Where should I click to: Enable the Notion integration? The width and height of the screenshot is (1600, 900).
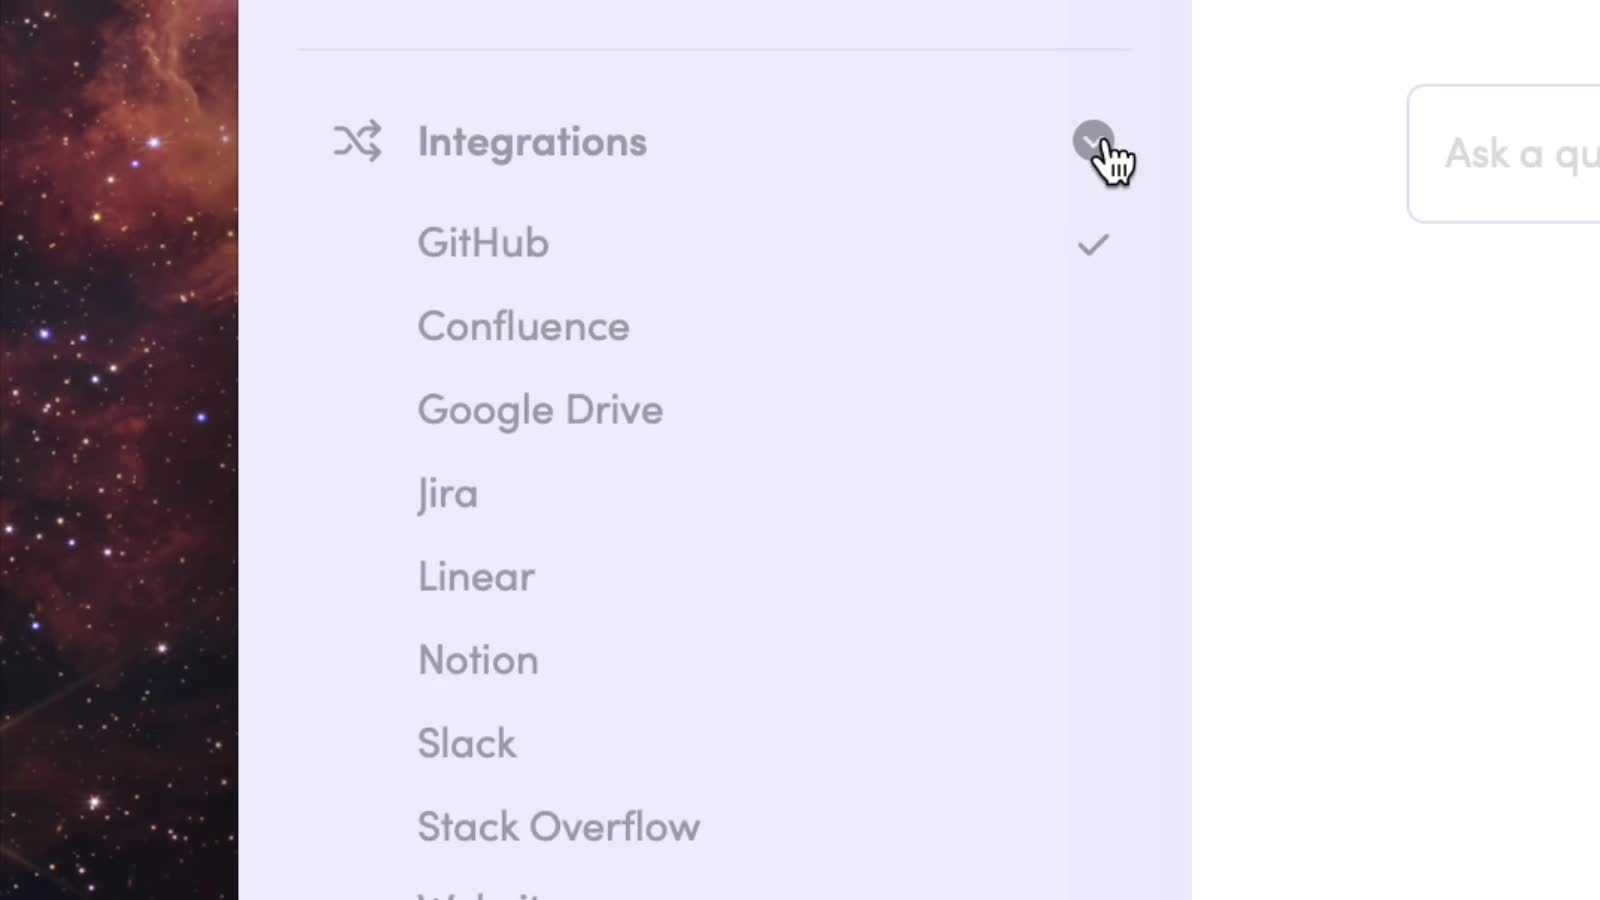pyautogui.click(x=478, y=661)
